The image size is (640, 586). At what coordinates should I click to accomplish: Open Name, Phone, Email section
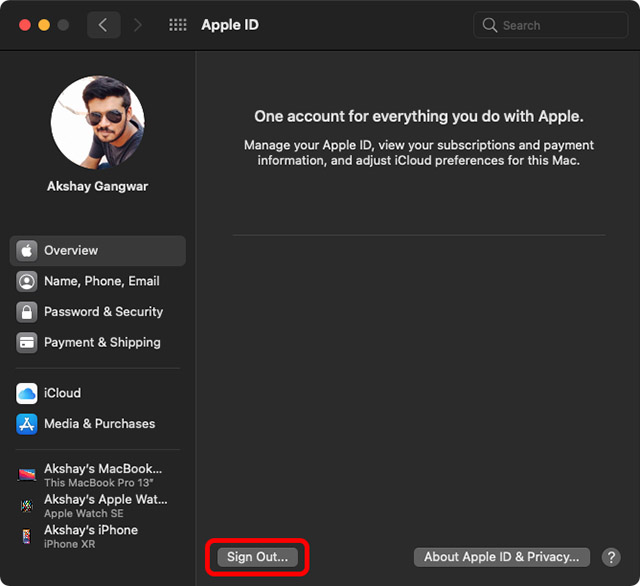click(98, 281)
